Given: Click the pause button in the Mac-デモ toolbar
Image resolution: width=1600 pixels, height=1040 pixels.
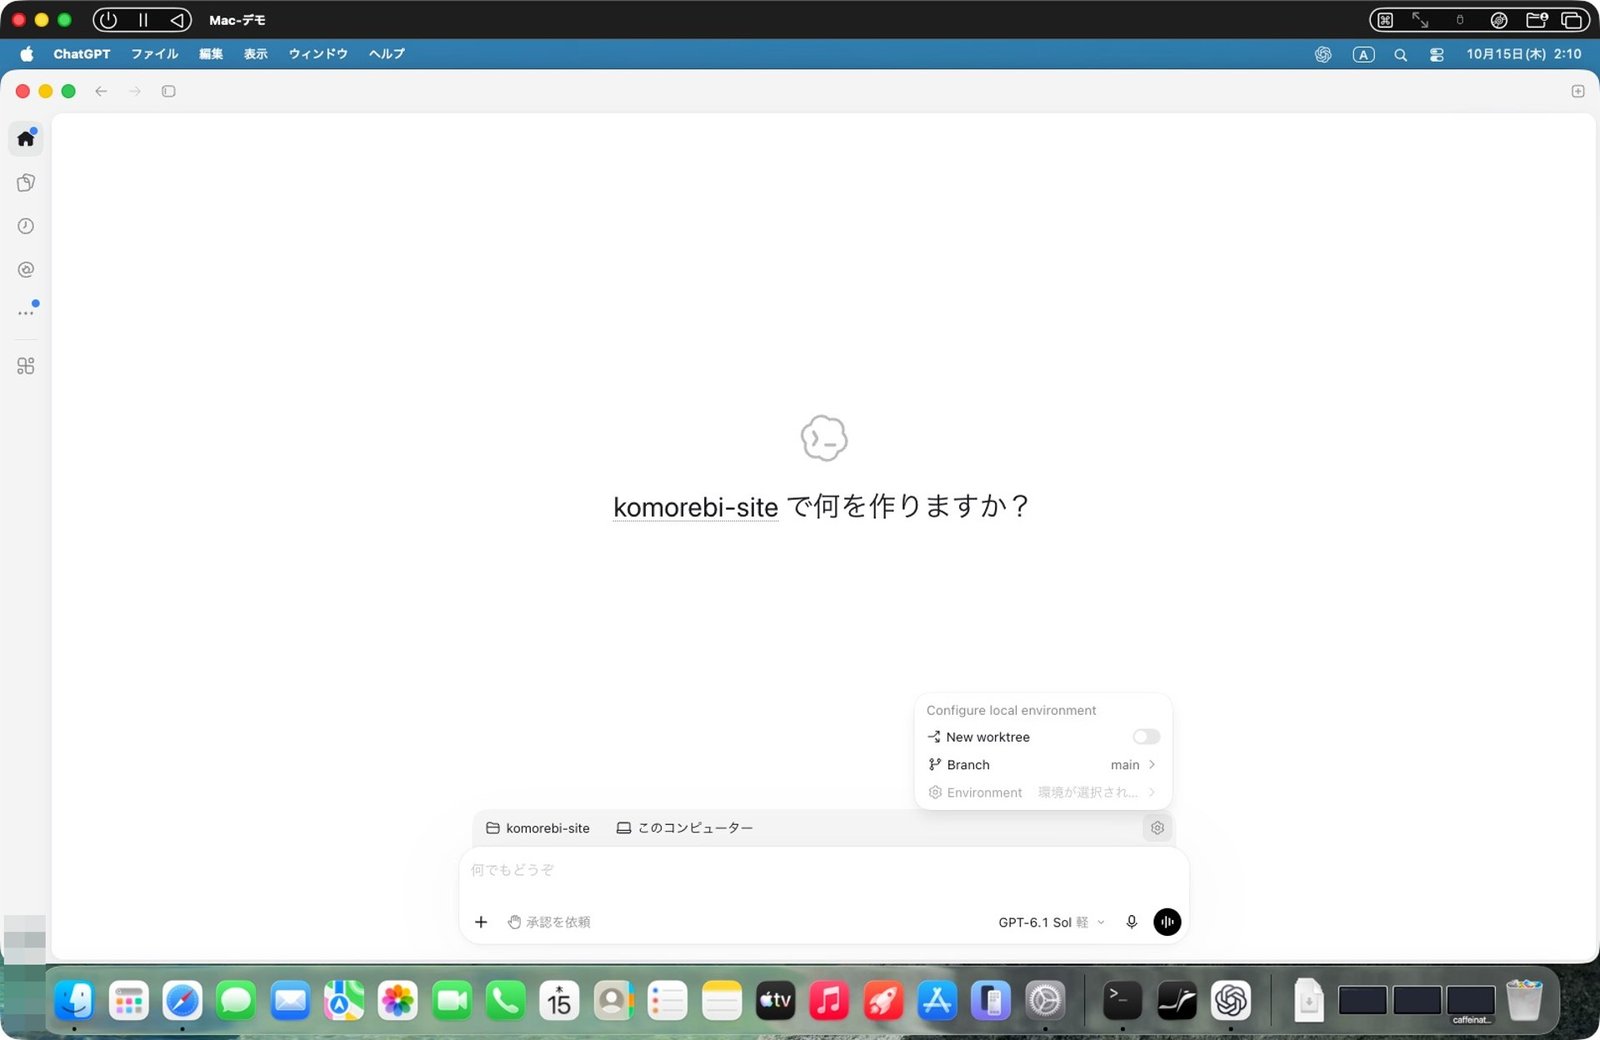Looking at the screenshot, I should (143, 20).
